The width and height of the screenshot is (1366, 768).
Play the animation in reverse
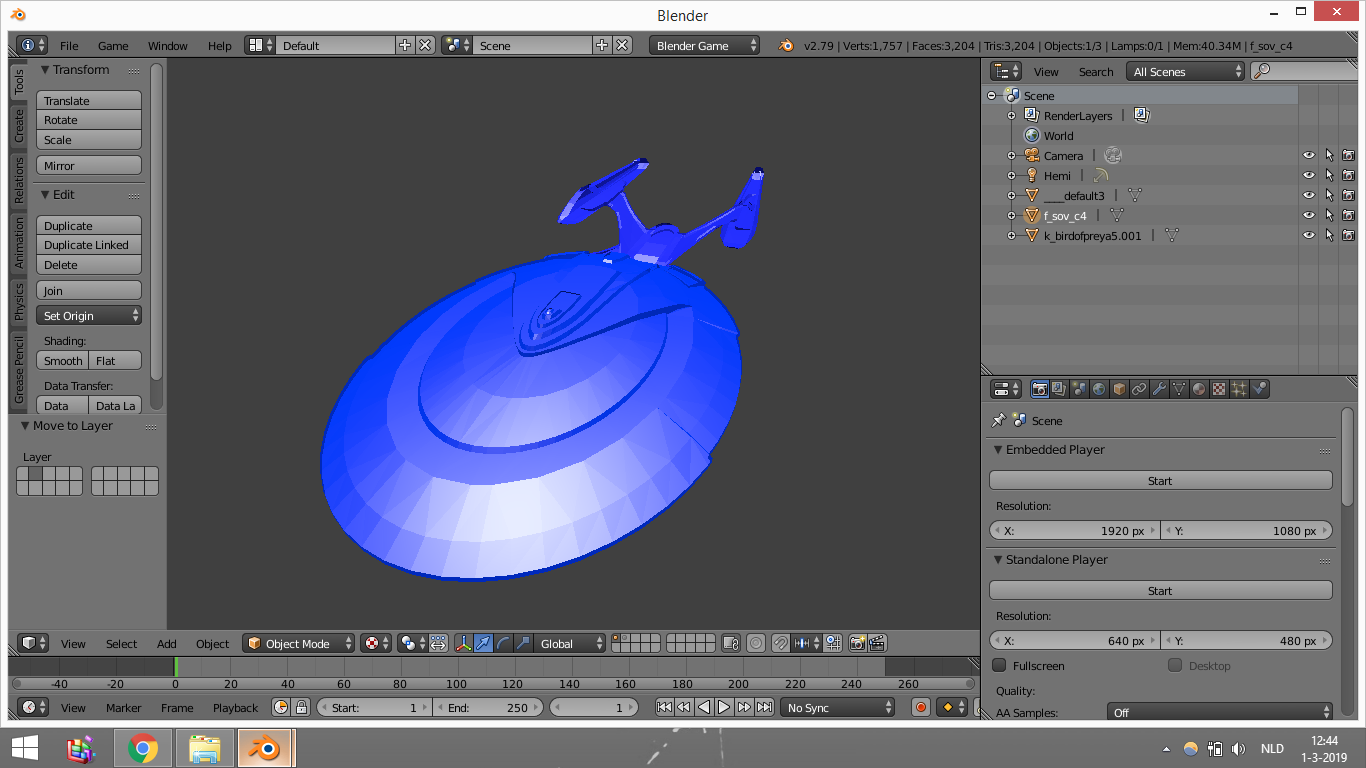pyautogui.click(x=704, y=707)
